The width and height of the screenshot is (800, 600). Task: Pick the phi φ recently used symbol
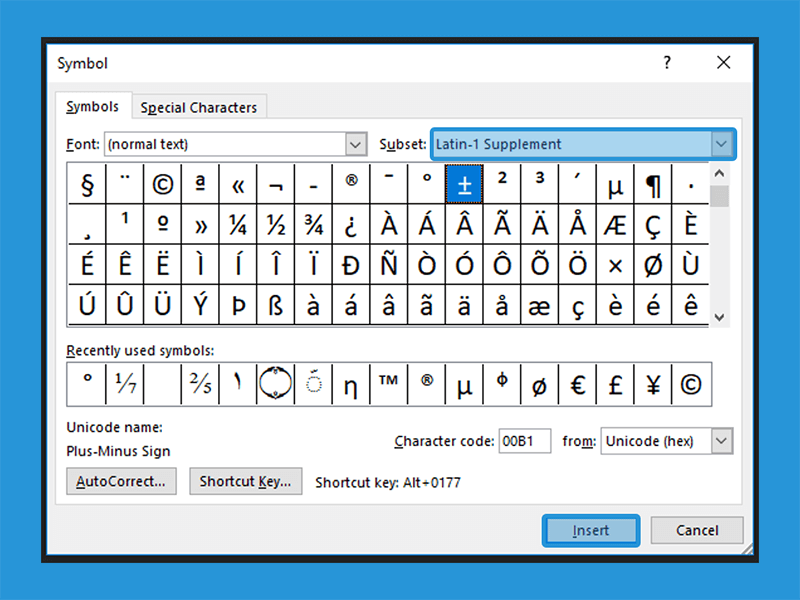502,384
